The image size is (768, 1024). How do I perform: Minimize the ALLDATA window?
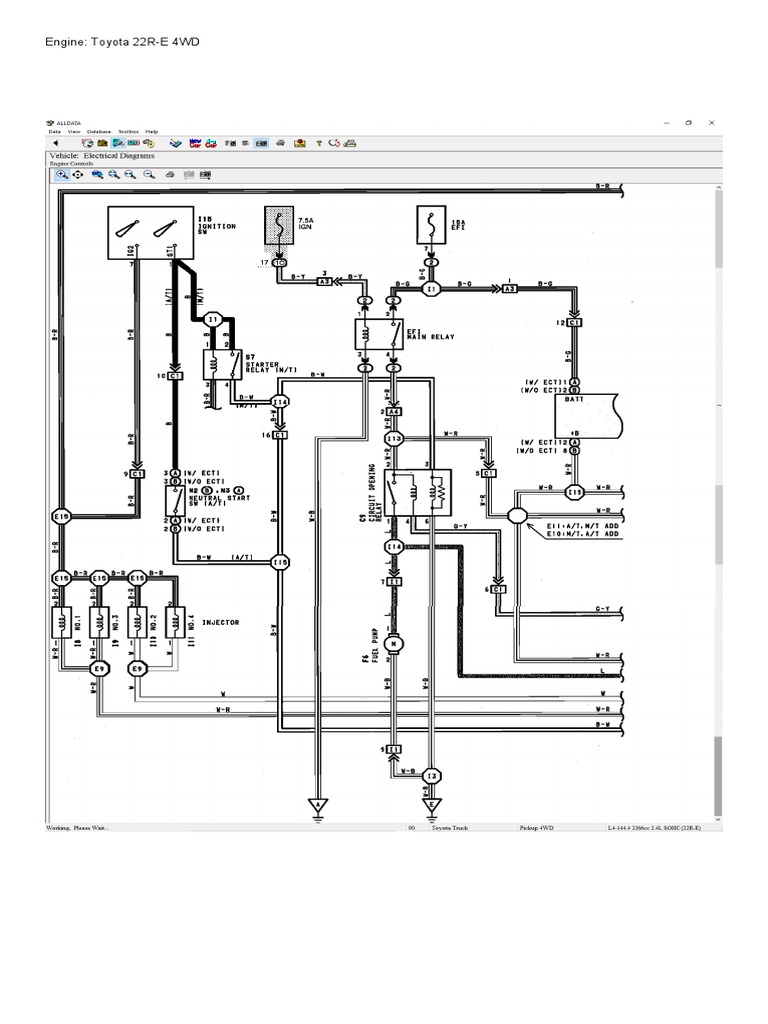click(x=666, y=123)
